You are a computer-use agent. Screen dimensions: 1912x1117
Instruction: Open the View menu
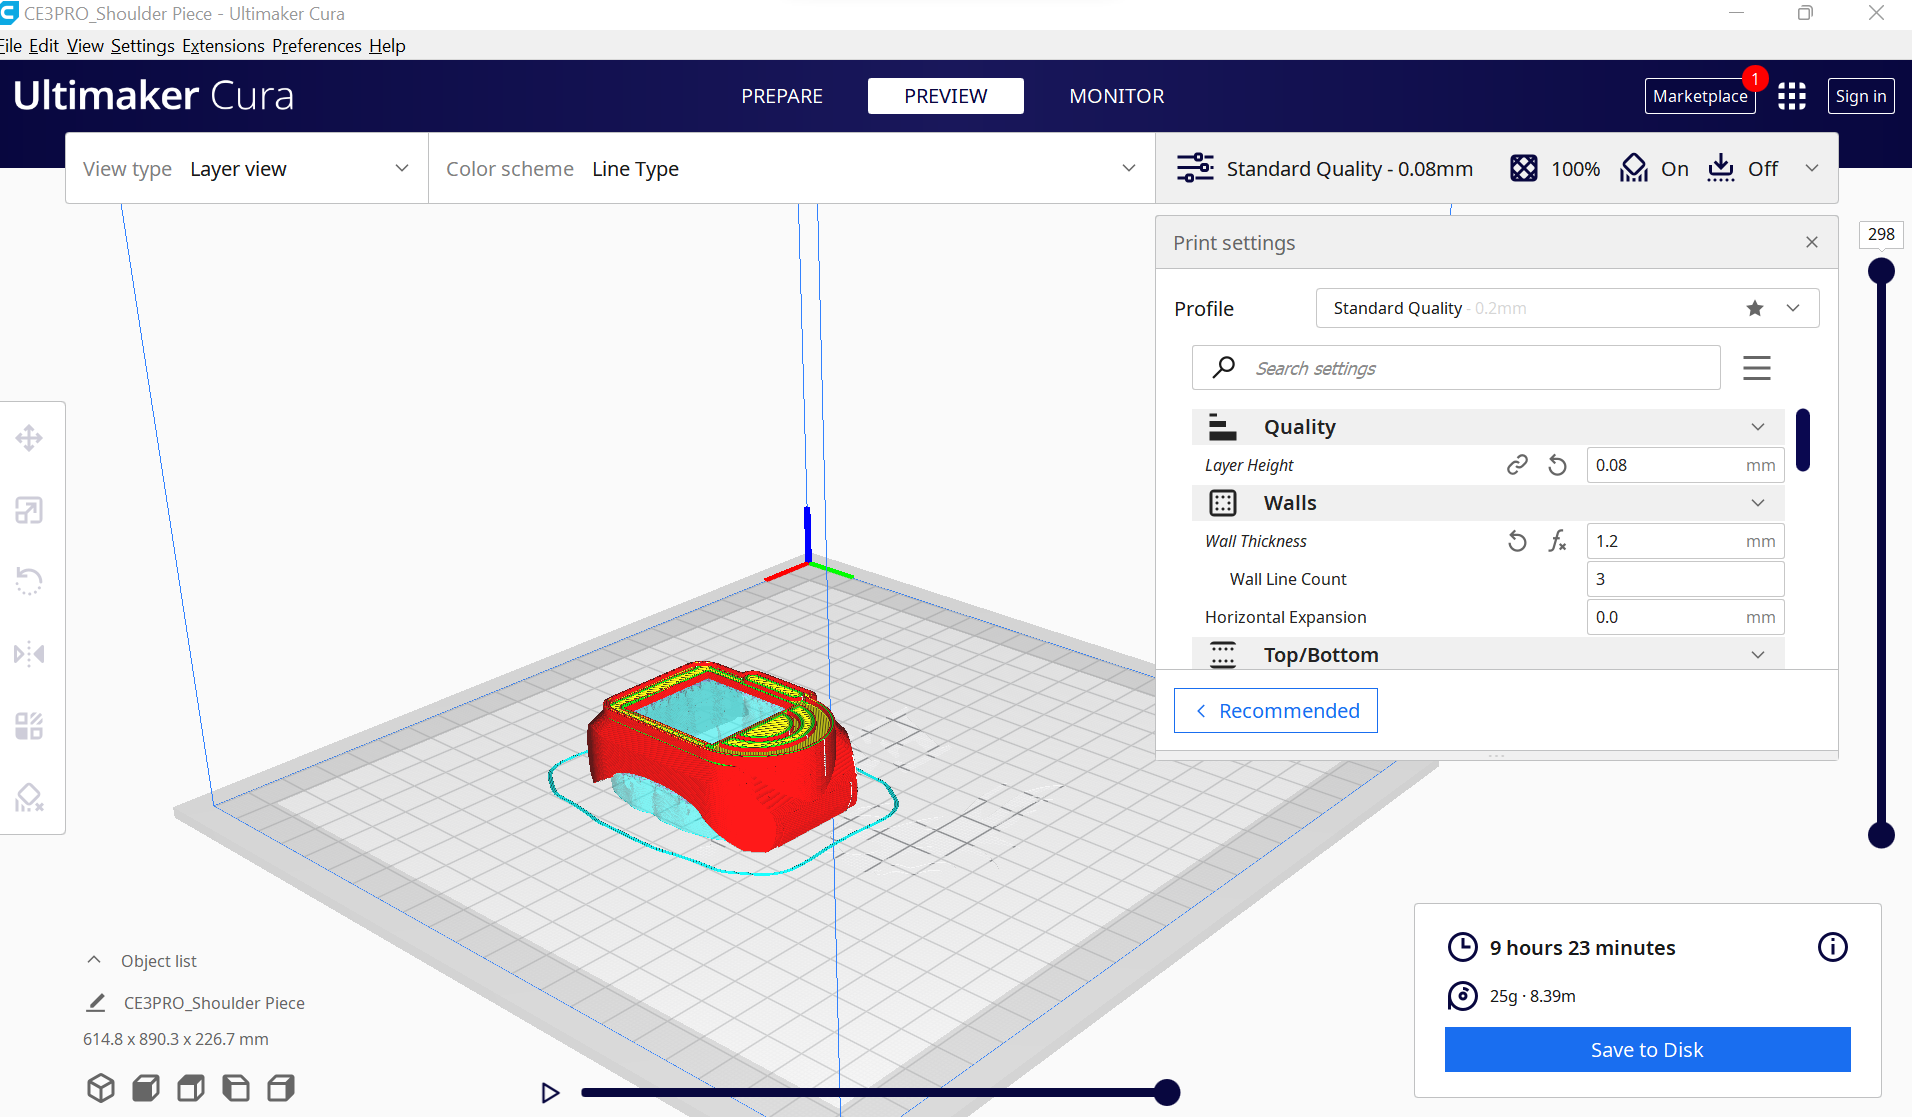pos(85,46)
